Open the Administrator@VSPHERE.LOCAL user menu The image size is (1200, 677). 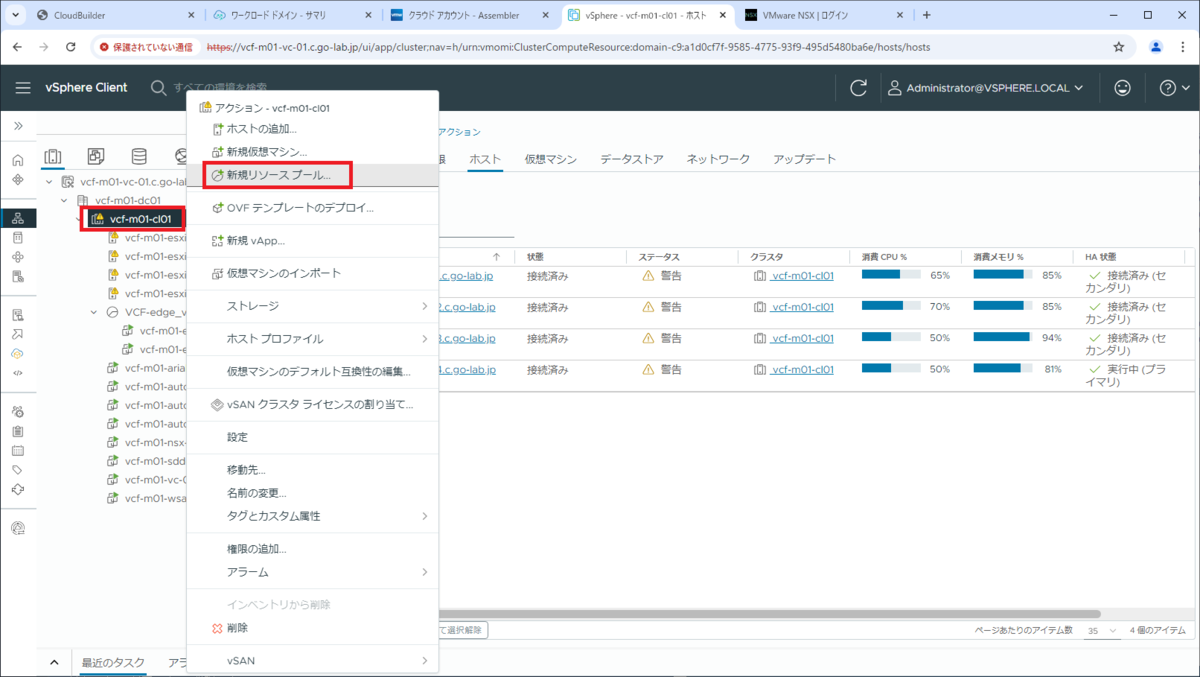(x=985, y=88)
